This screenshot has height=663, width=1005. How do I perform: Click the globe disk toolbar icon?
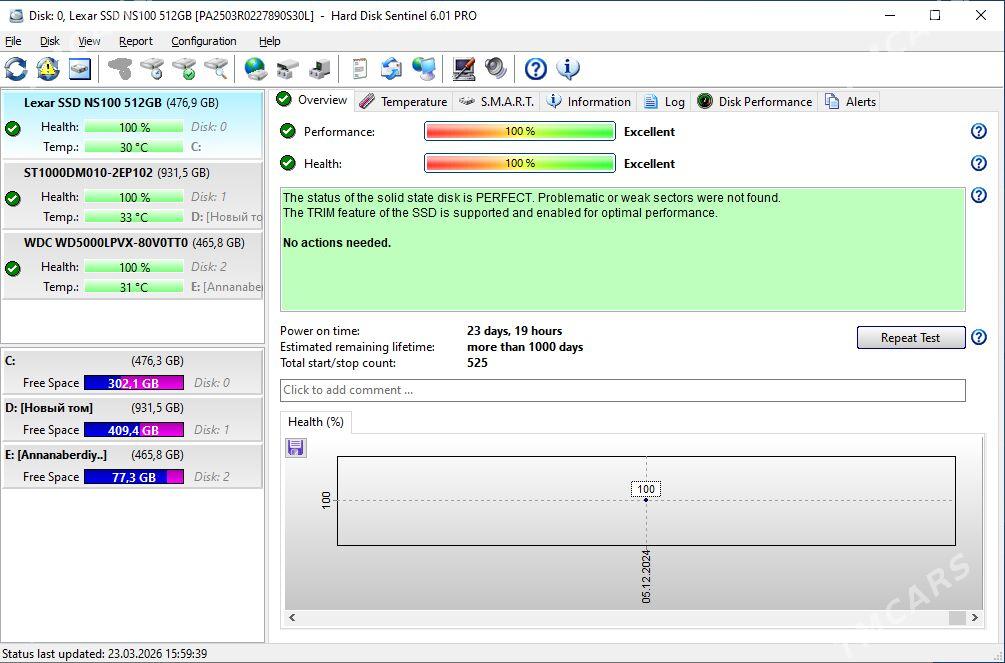point(256,69)
